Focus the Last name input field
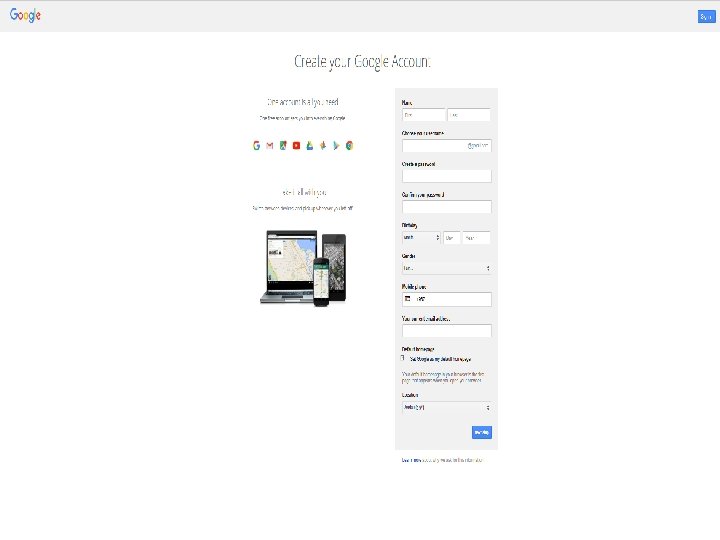The height and width of the screenshot is (540, 720). [469, 115]
